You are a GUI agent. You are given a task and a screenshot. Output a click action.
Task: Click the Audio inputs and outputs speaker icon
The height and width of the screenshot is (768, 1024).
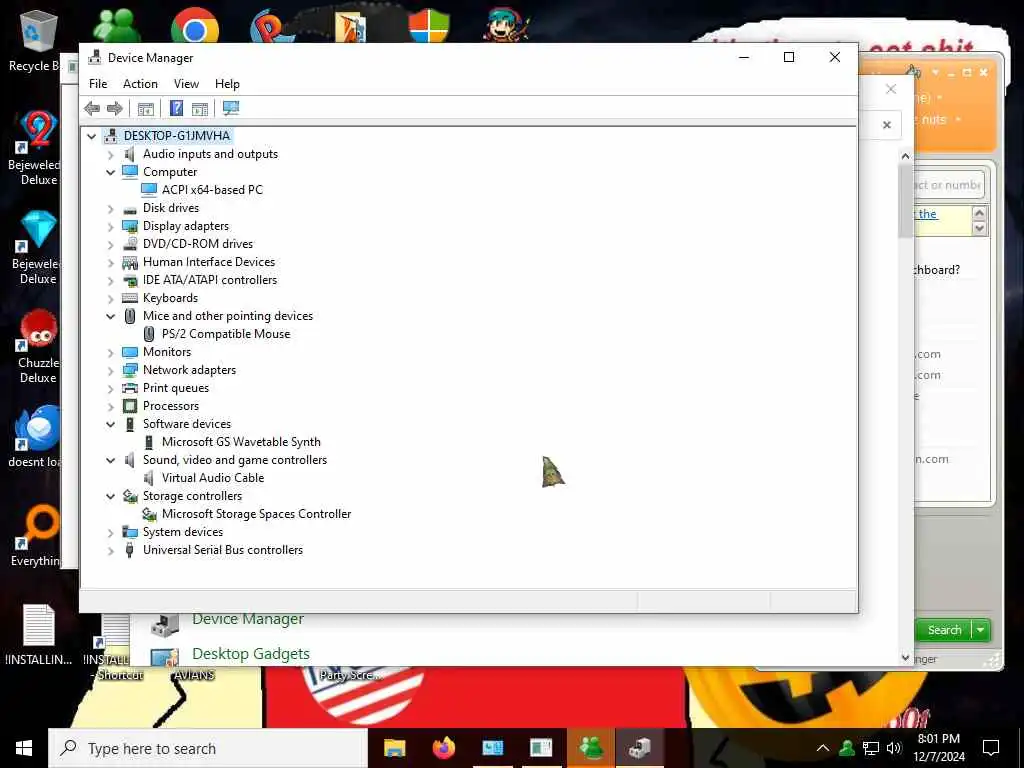coord(130,154)
